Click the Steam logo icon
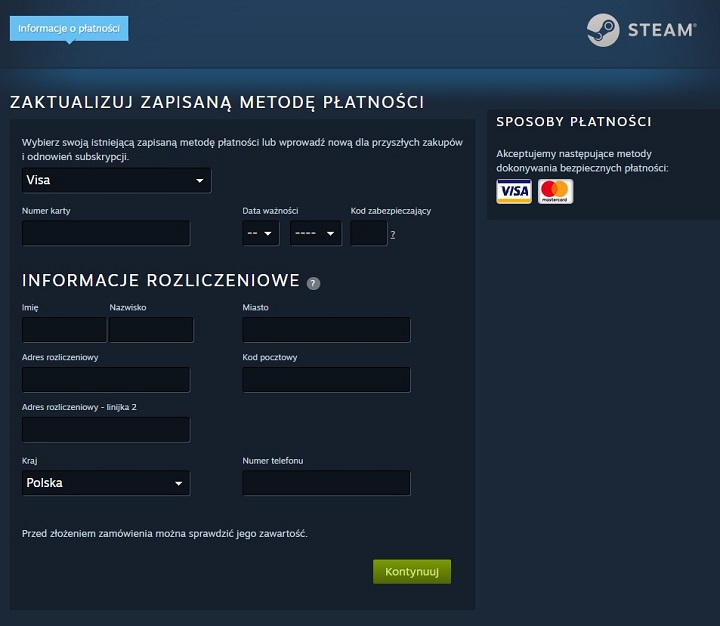 603,30
